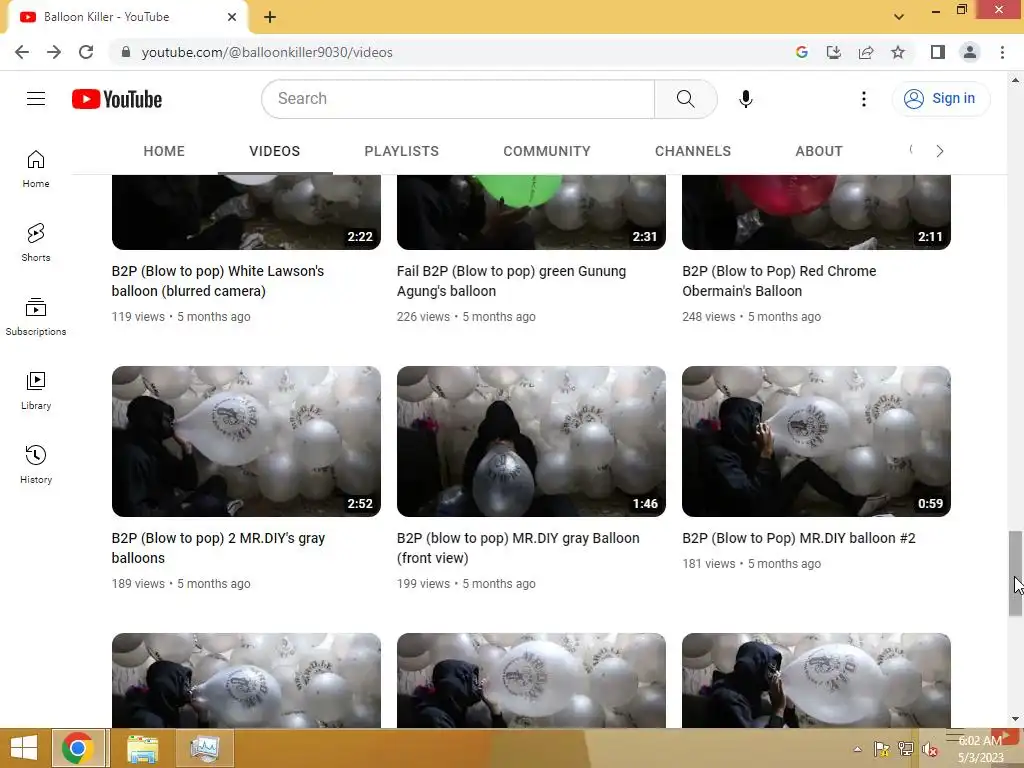Image resolution: width=1024 pixels, height=768 pixels.
Task: Click the muted volume tray icon
Action: [928, 749]
